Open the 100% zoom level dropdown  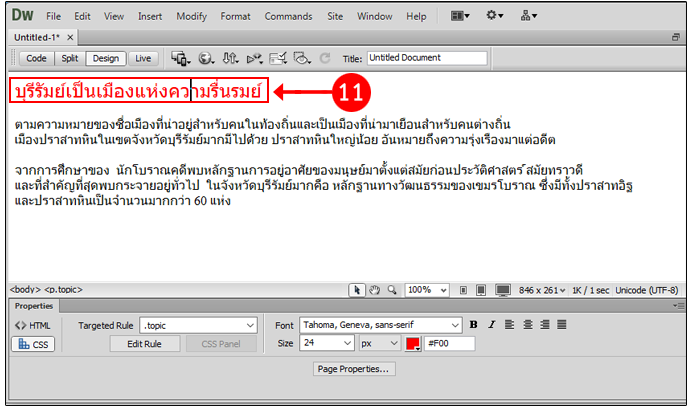[427, 289]
